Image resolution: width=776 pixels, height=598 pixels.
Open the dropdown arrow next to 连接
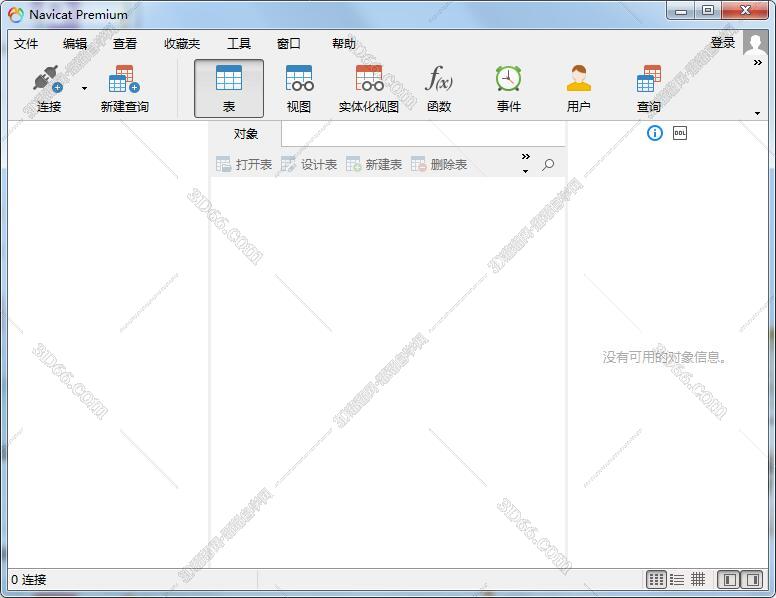[x=84, y=89]
